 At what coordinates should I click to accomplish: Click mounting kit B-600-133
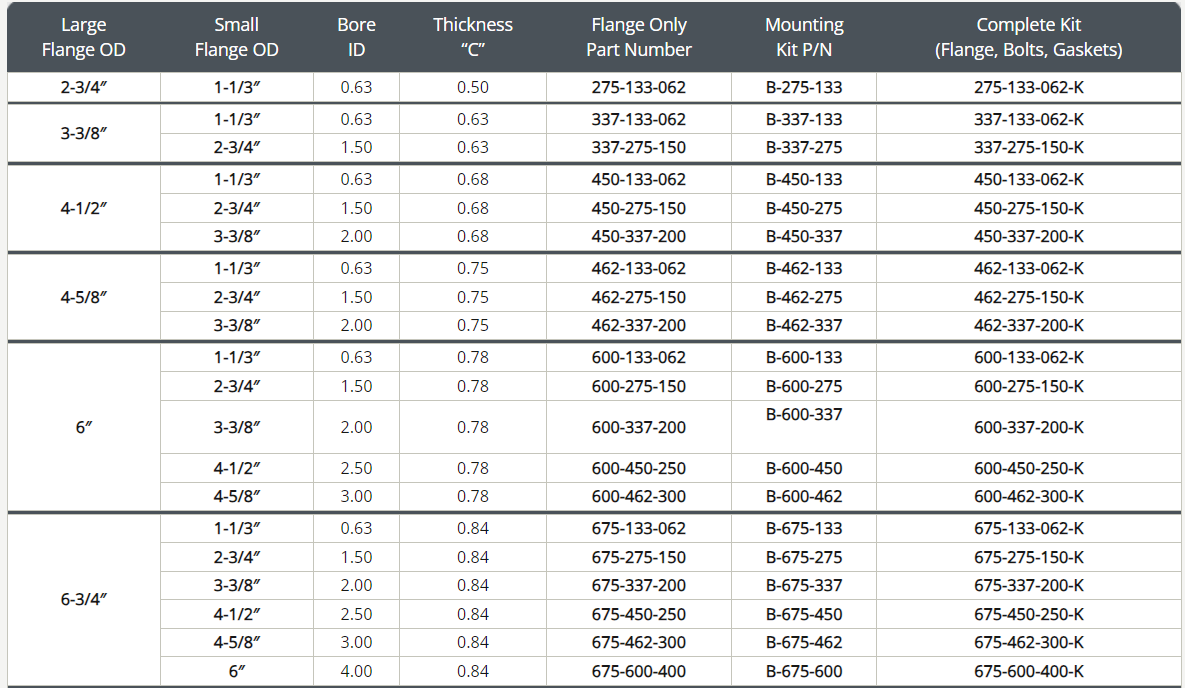pos(804,358)
